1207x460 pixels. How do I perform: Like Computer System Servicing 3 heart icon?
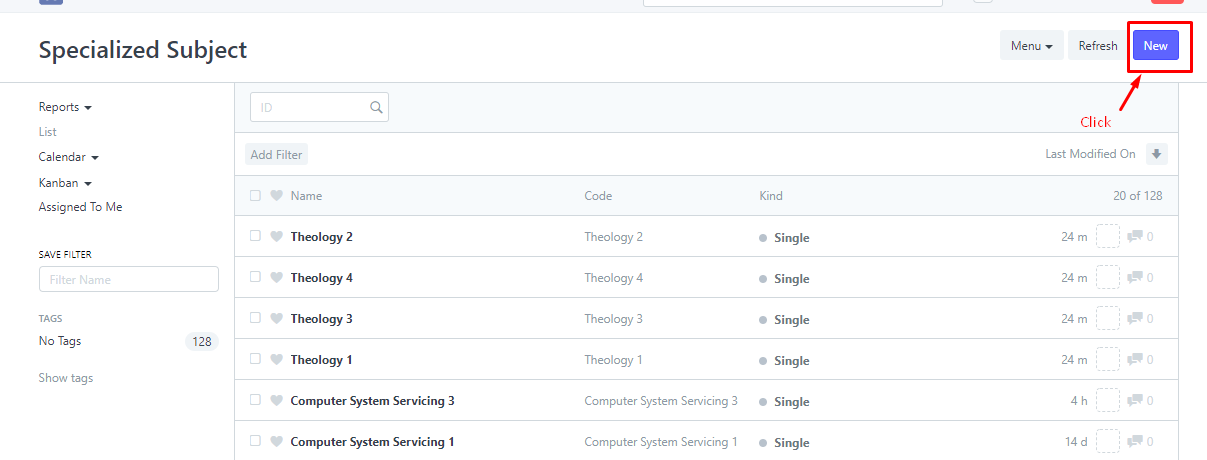pyautogui.click(x=277, y=401)
